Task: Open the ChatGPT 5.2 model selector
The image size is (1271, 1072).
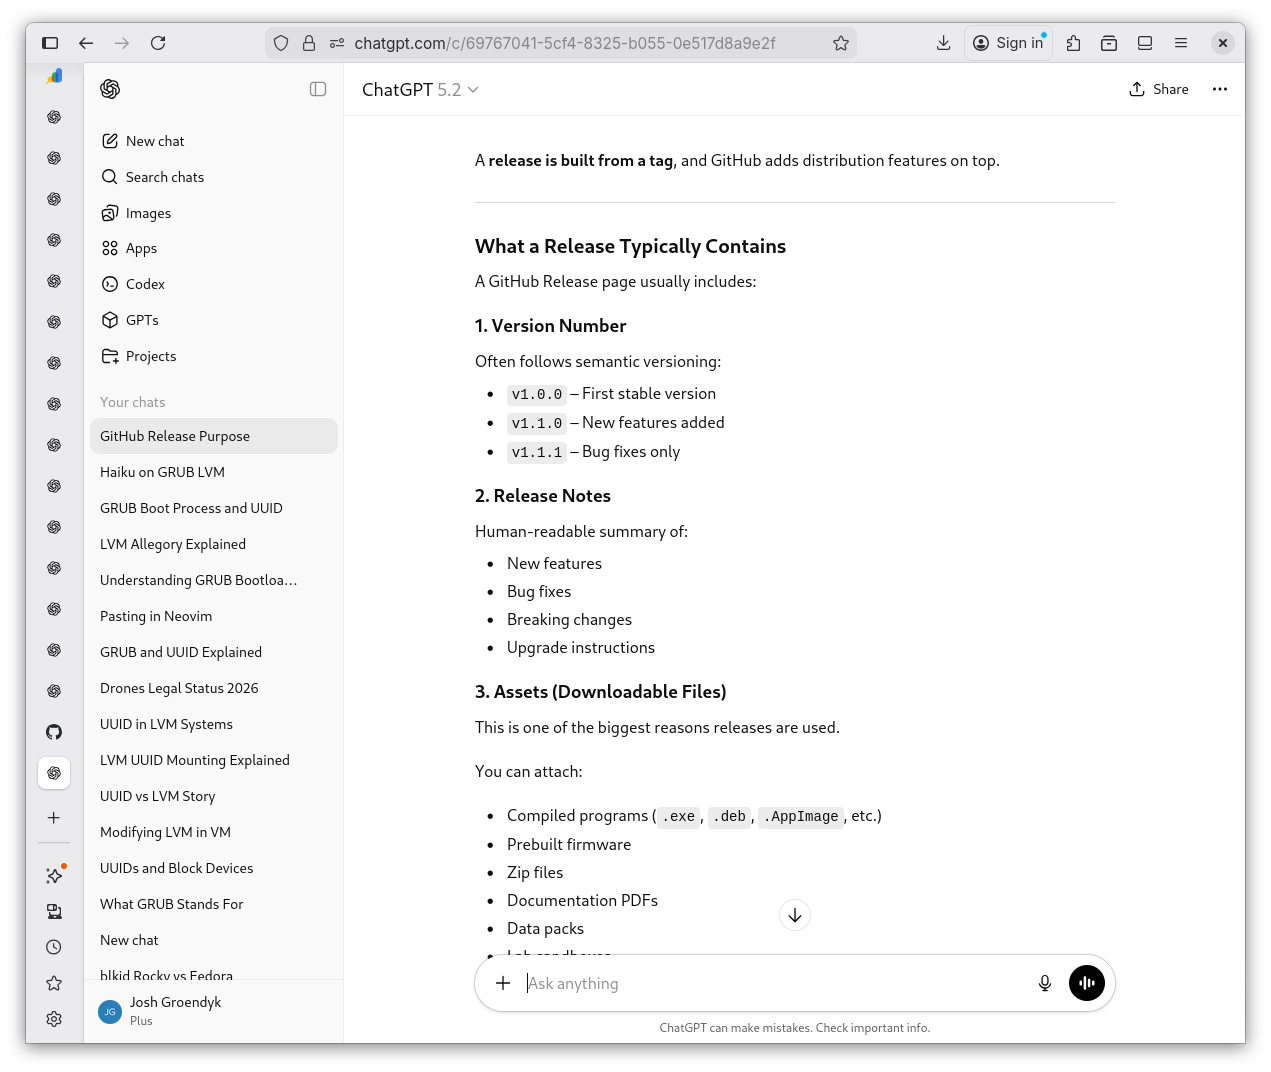Action: (x=420, y=89)
